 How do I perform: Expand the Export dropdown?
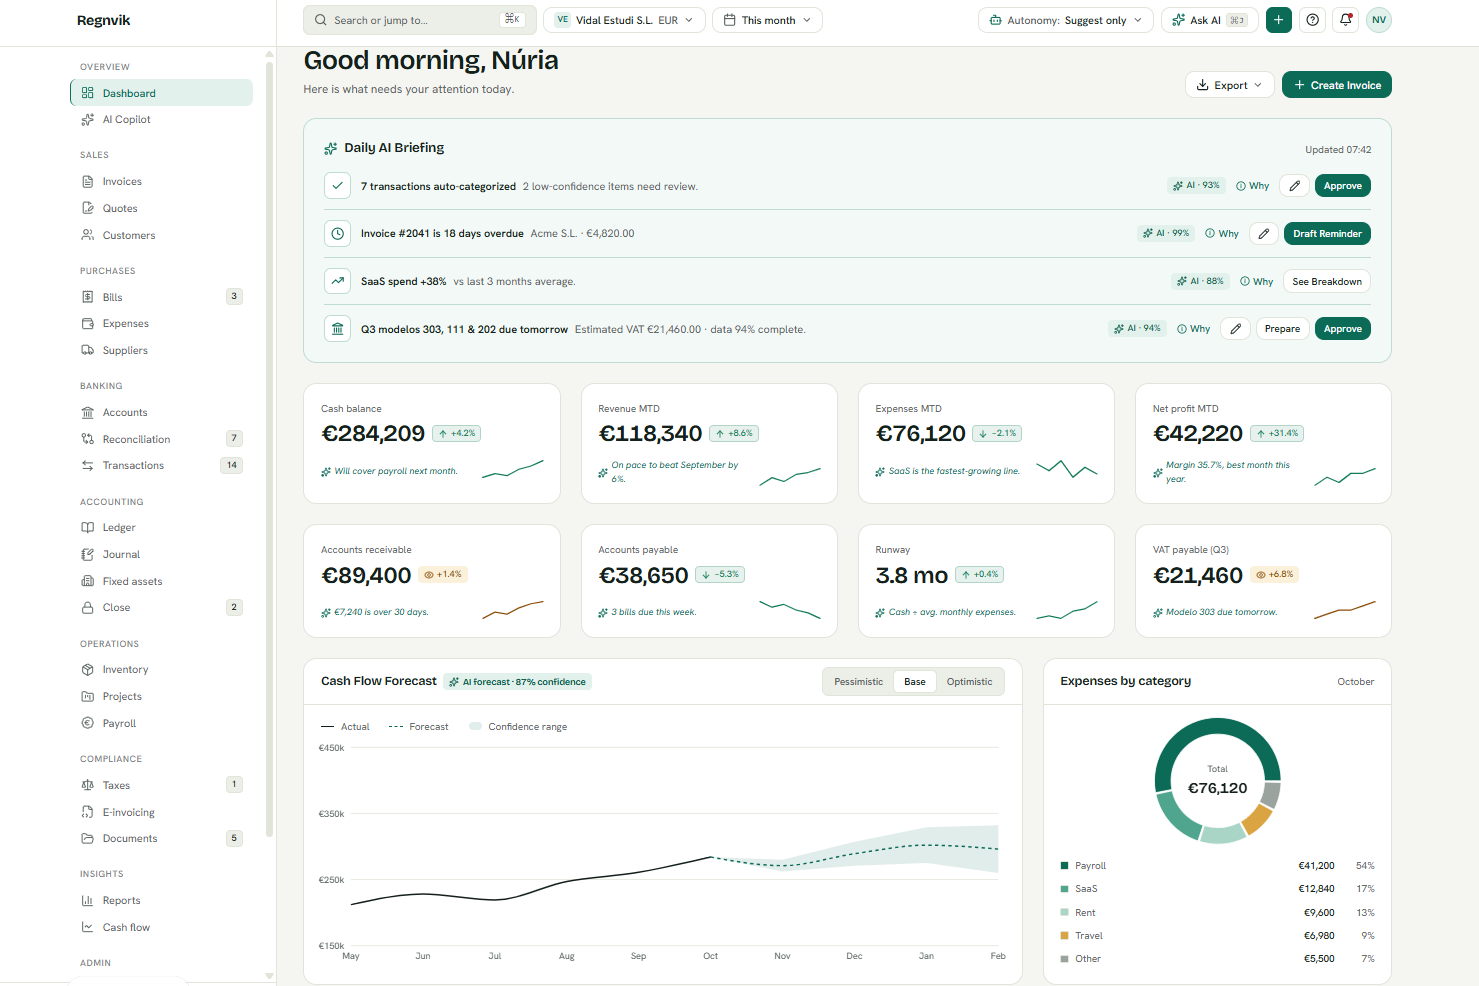tap(1230, 85)
